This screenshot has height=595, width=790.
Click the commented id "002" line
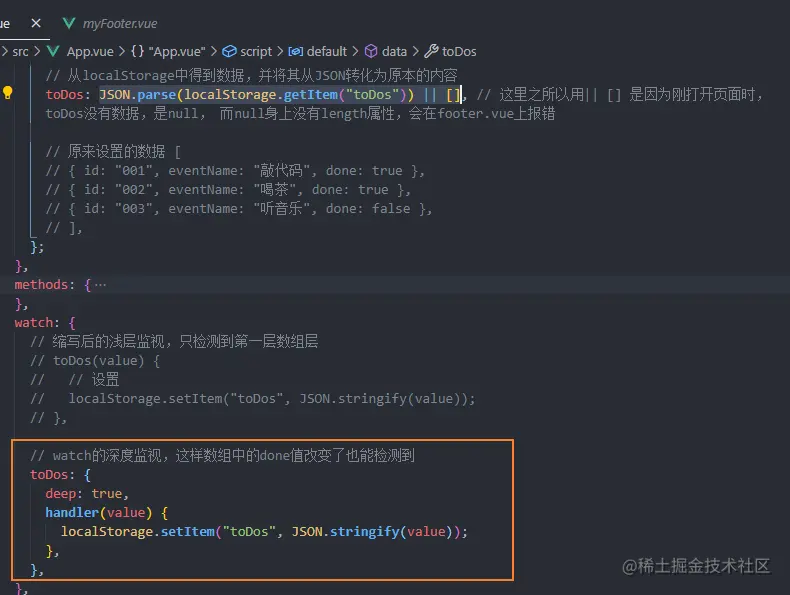(x=228, y=190)
